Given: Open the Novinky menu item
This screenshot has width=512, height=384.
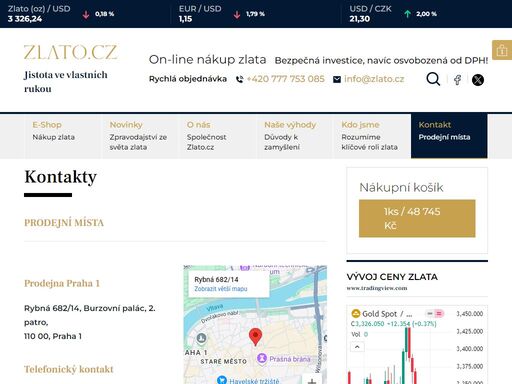Looking at the screenshot, I should point(139,135).
